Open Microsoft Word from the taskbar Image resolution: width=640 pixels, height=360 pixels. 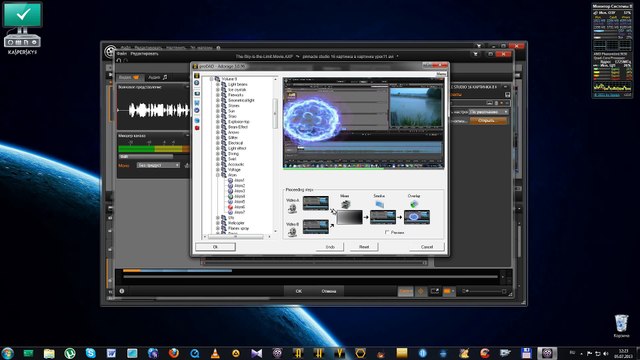click(111, 353)
